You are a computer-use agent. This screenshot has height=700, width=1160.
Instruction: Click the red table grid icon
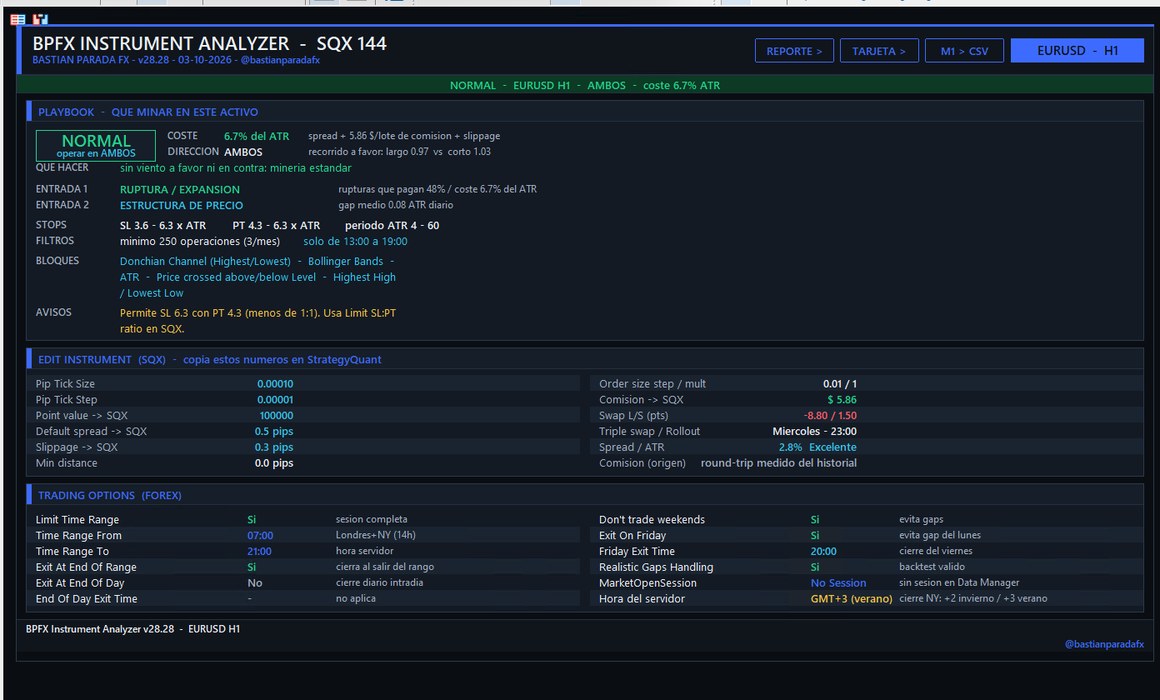(x=18, y=20)
